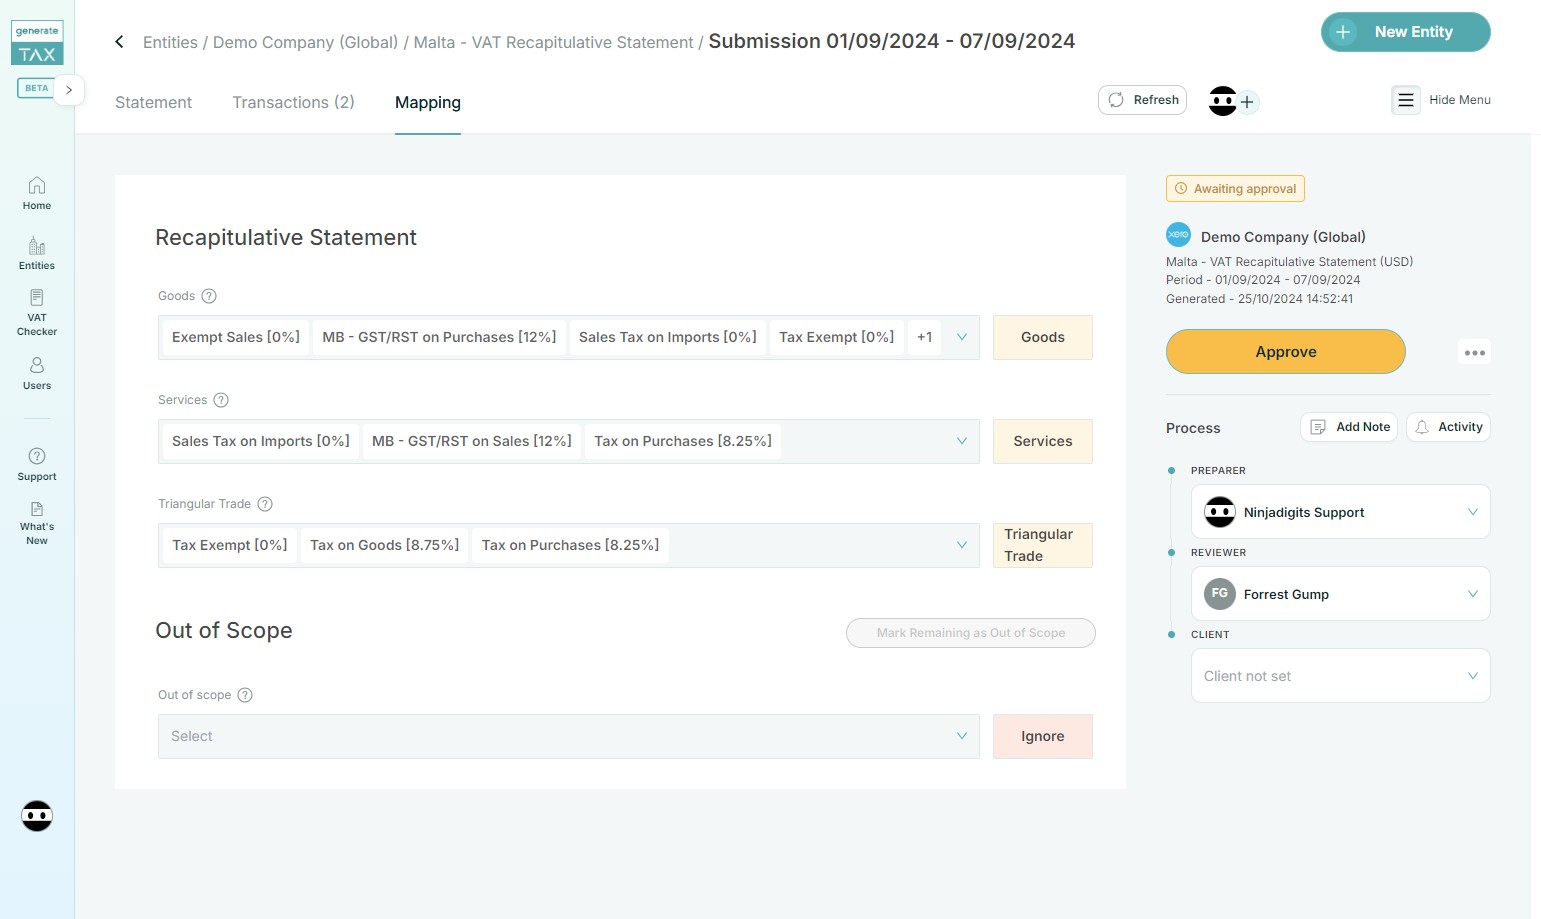Image resolution: width=1541 pixels, height=919 pixels.
Task: Click the ninja avatar beside Refresh
Action: click(x=1222, y=101)
